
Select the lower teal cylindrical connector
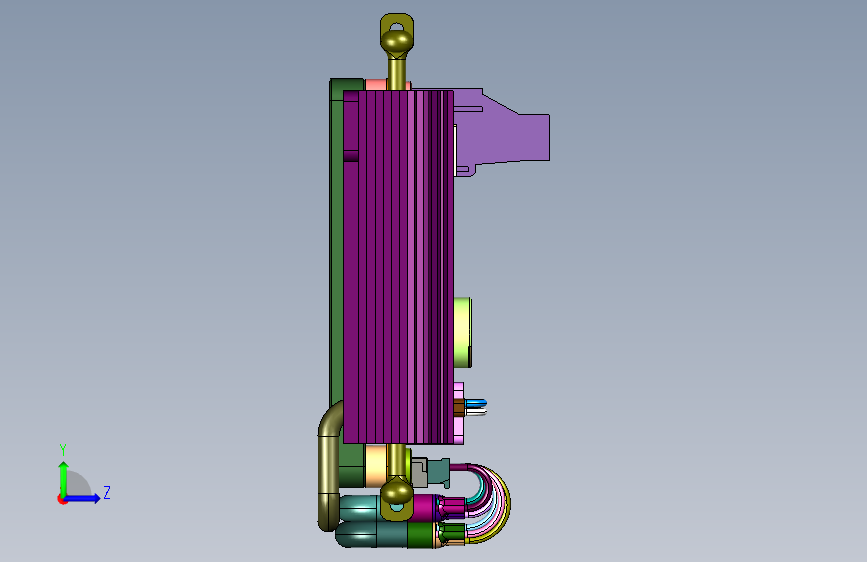point(370,535)
